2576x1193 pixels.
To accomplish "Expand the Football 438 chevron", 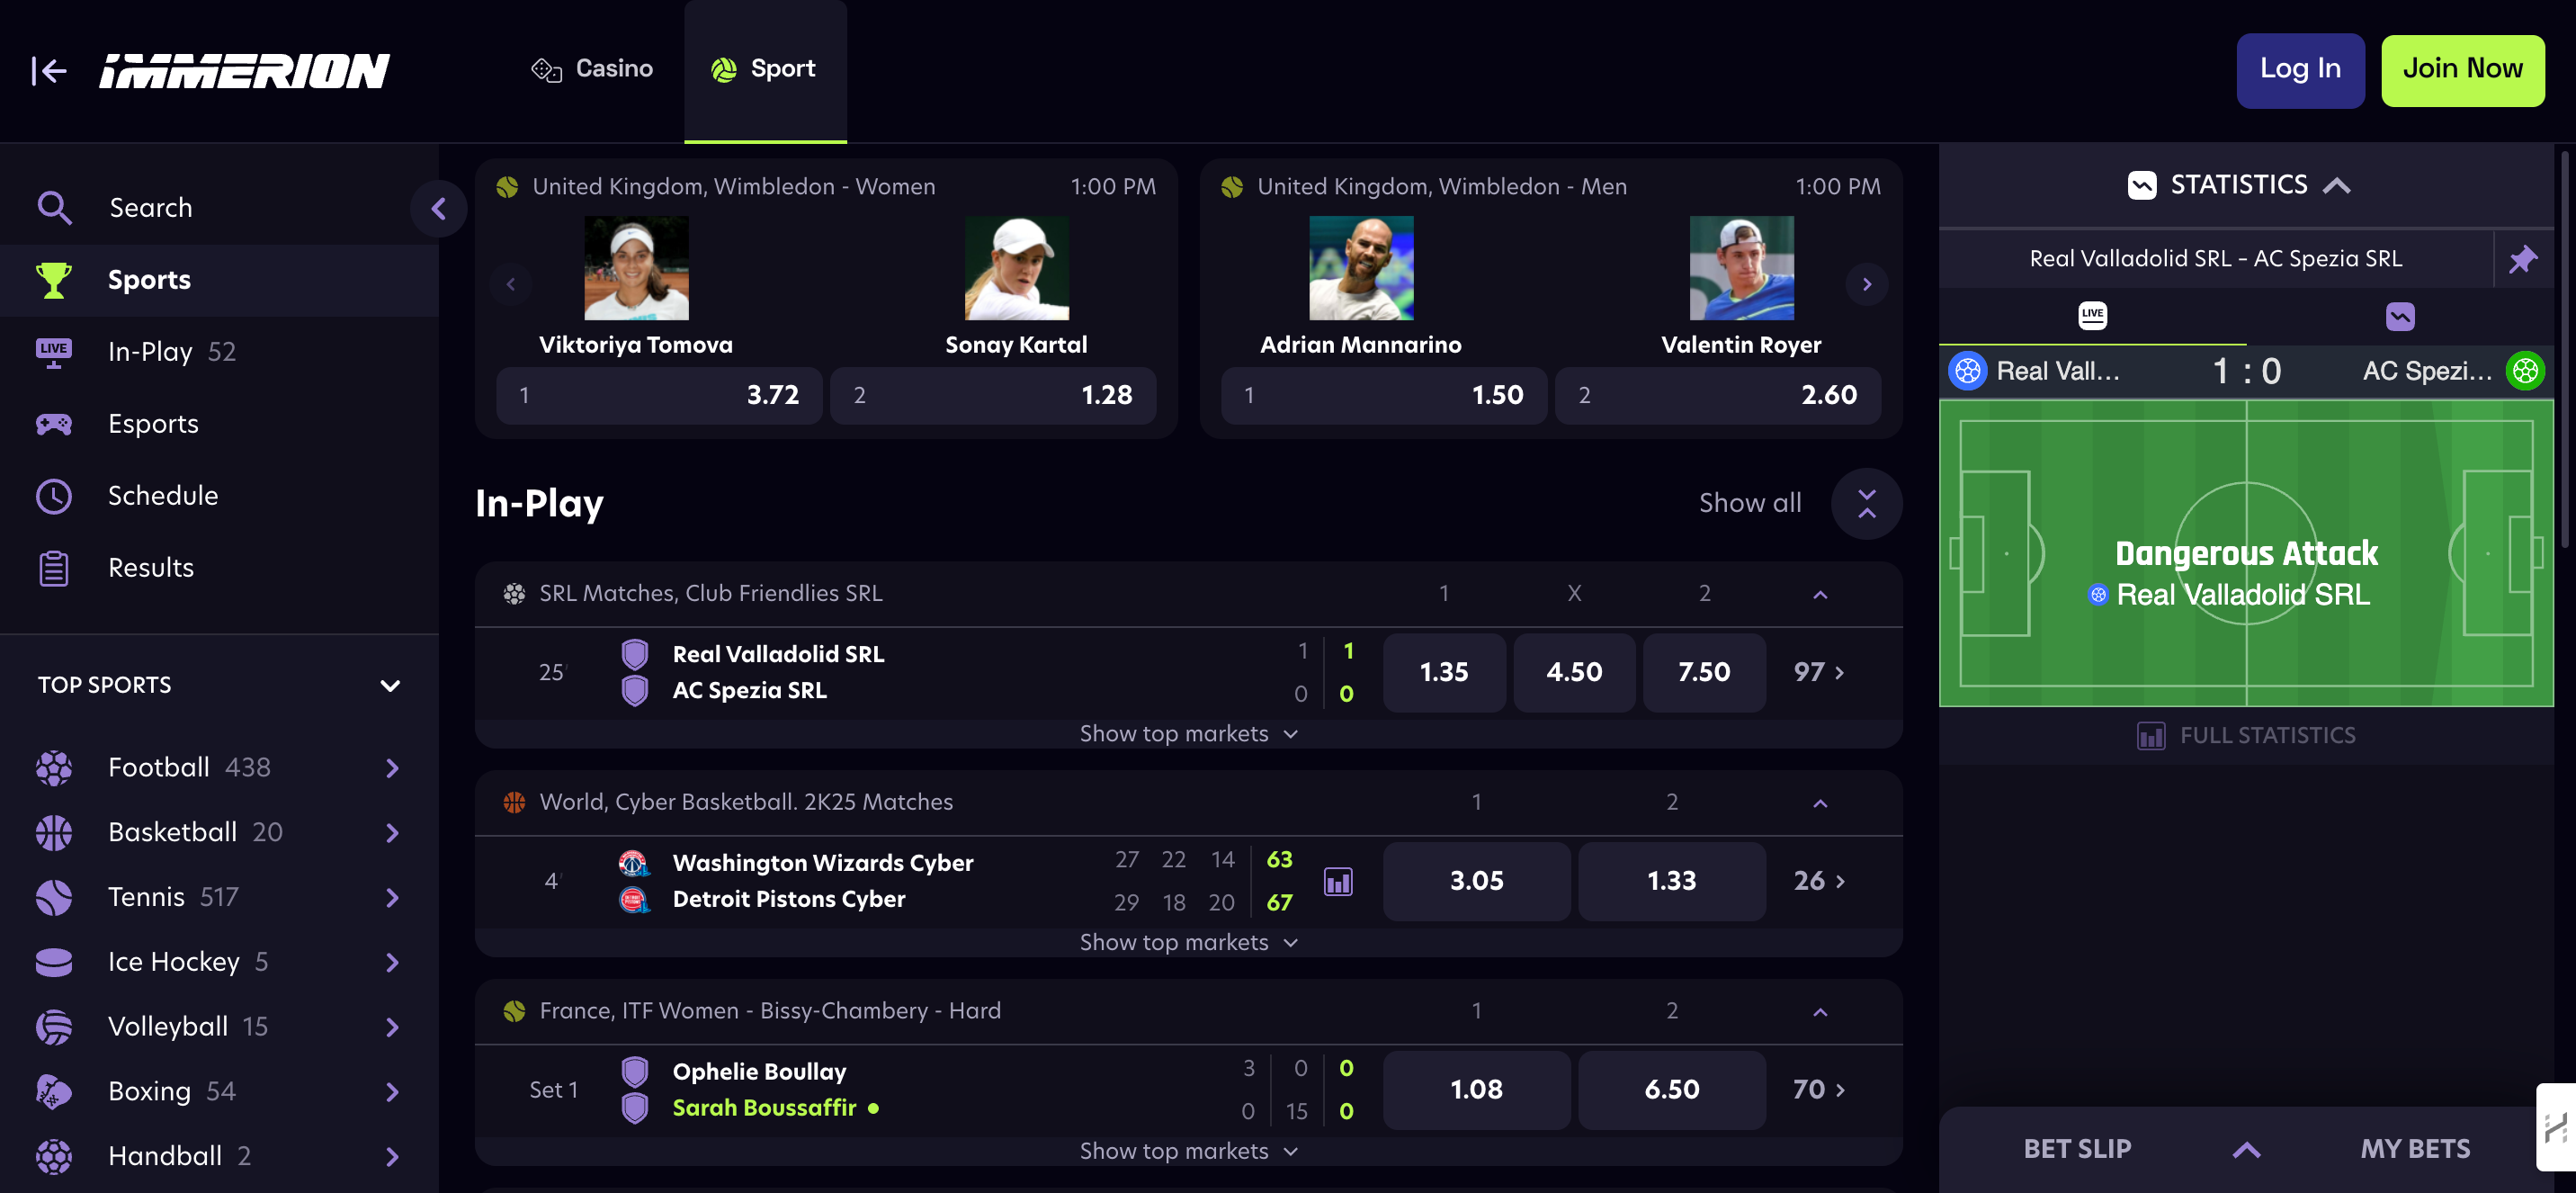I will (x=392, y=767).
